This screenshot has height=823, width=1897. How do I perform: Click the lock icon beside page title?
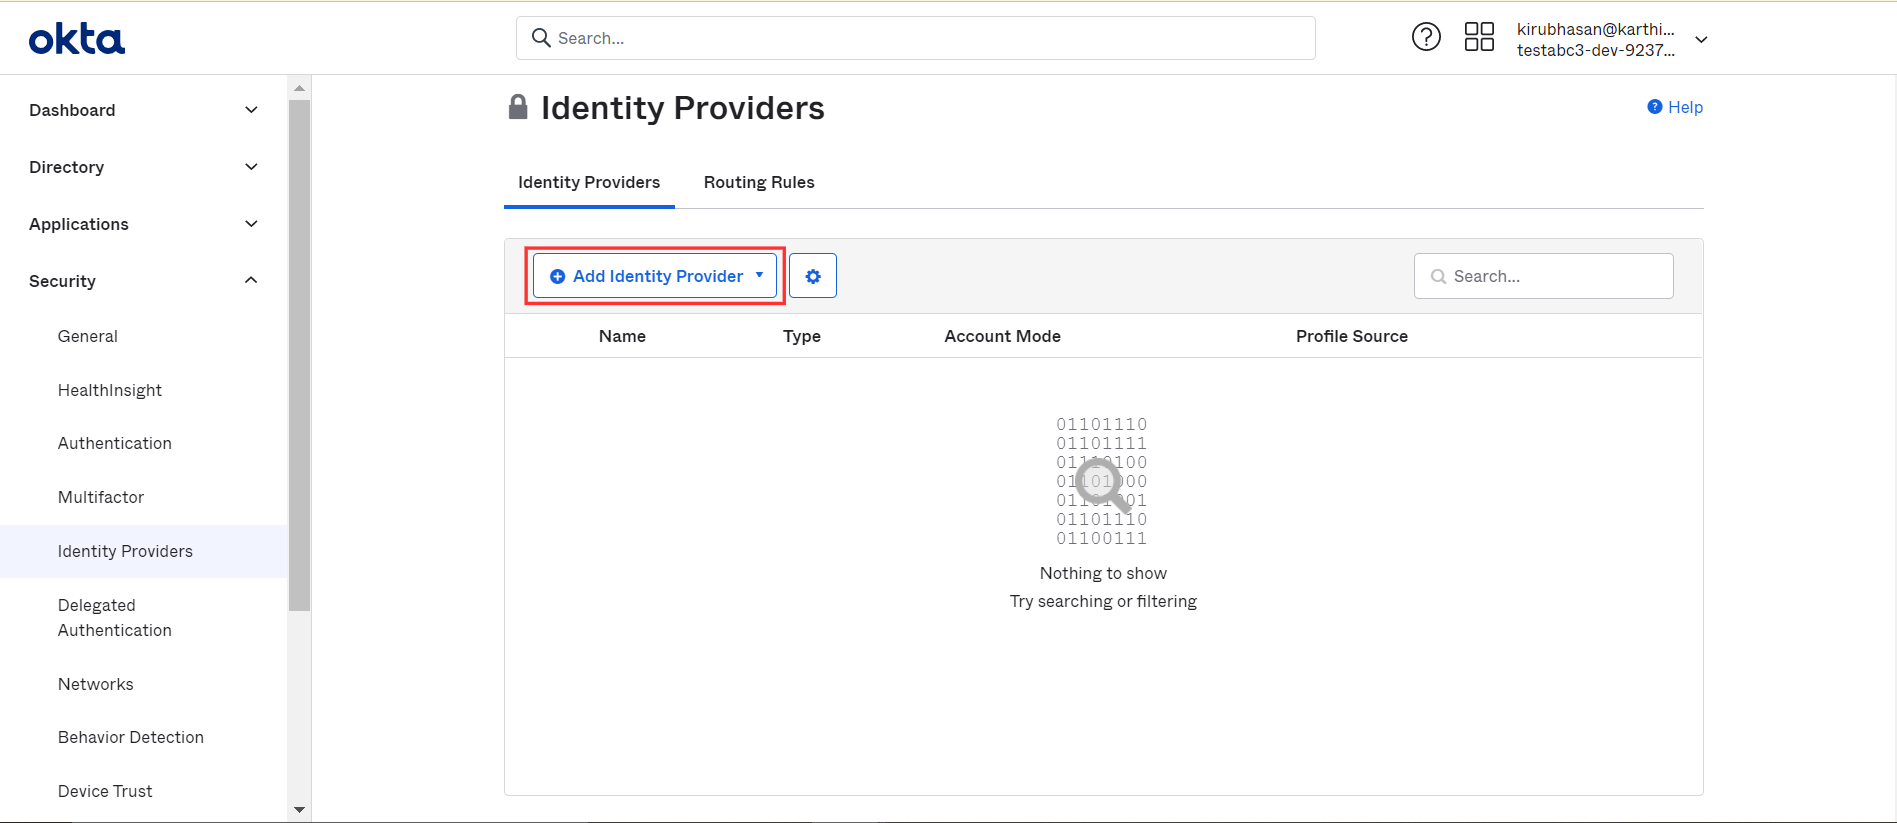click(518, 107)
